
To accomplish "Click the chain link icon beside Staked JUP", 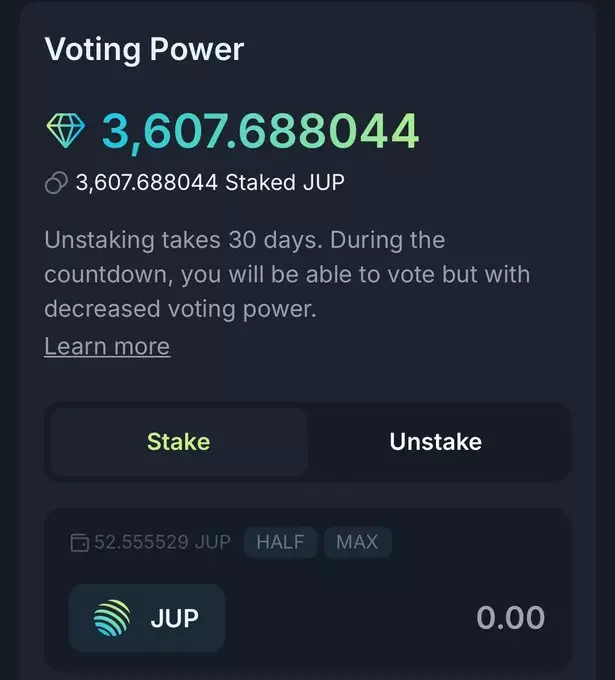I will click(56, 183).
